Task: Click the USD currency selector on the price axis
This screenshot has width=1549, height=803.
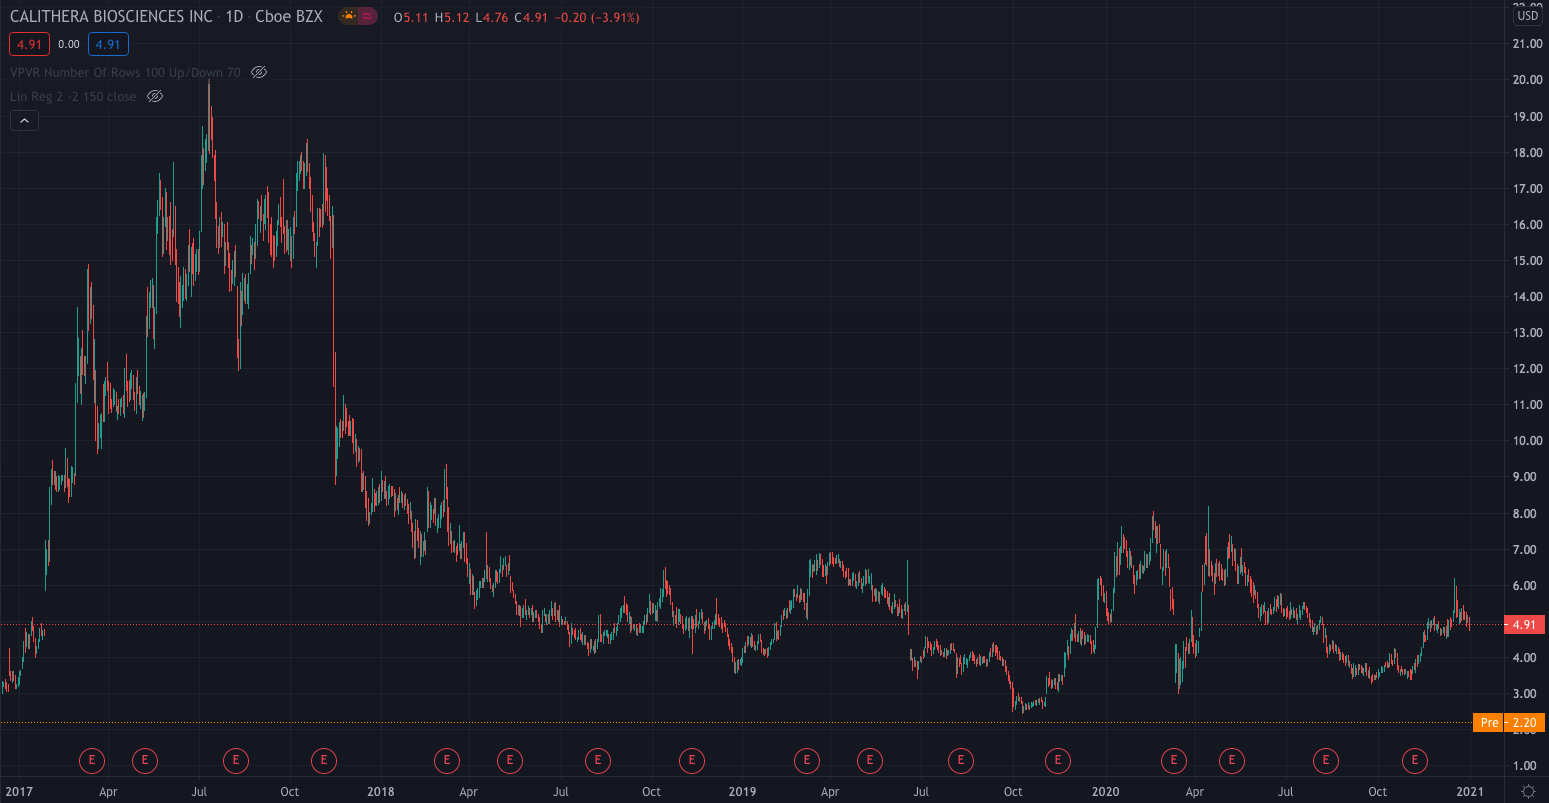Action: pyautogui.click(x=1530, y=16)
